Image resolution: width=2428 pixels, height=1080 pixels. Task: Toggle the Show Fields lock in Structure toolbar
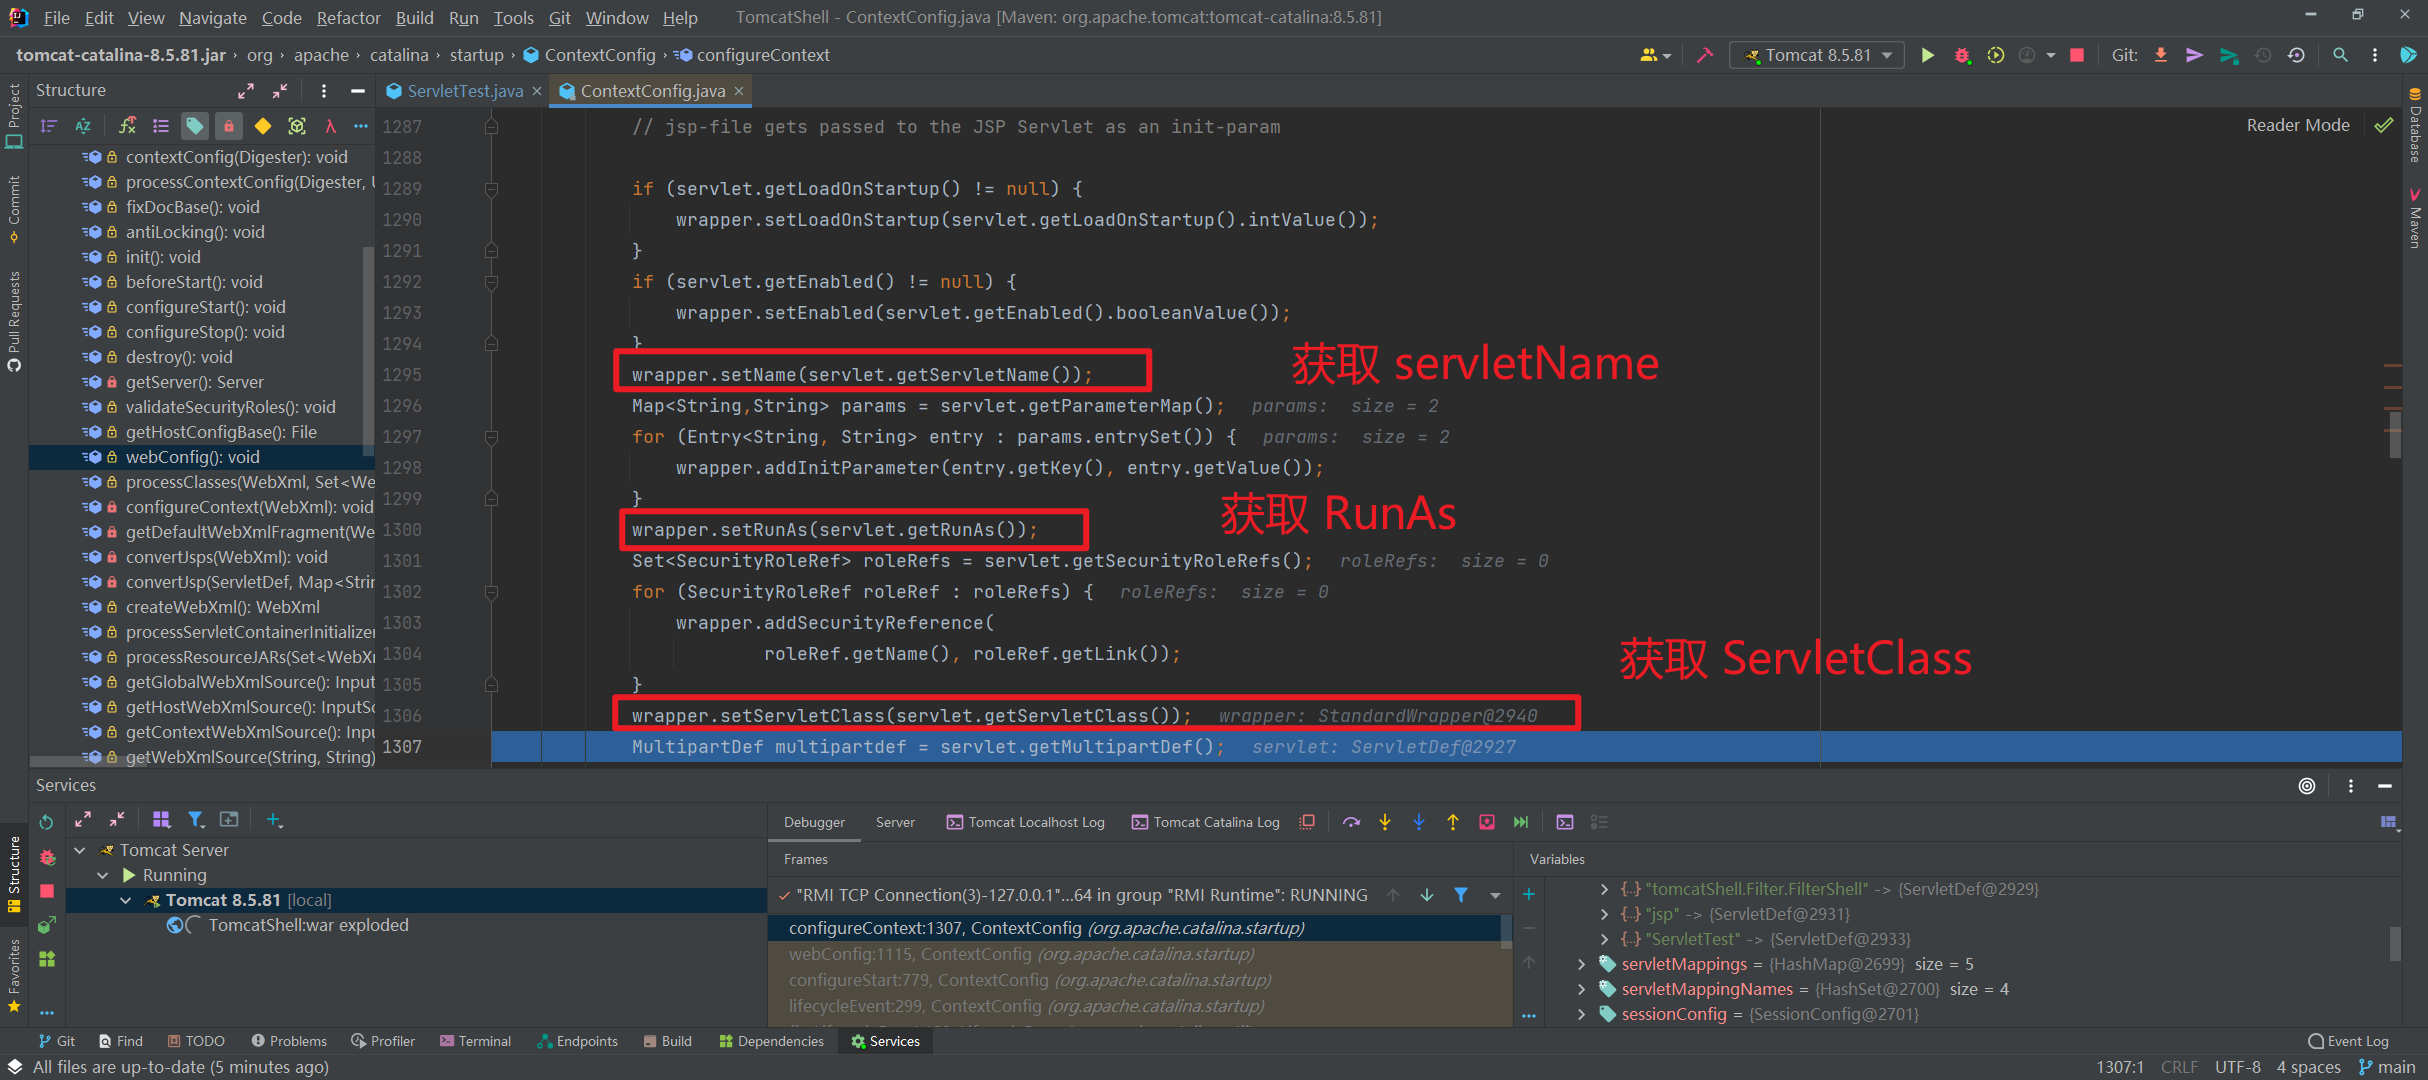pos(229,126)
